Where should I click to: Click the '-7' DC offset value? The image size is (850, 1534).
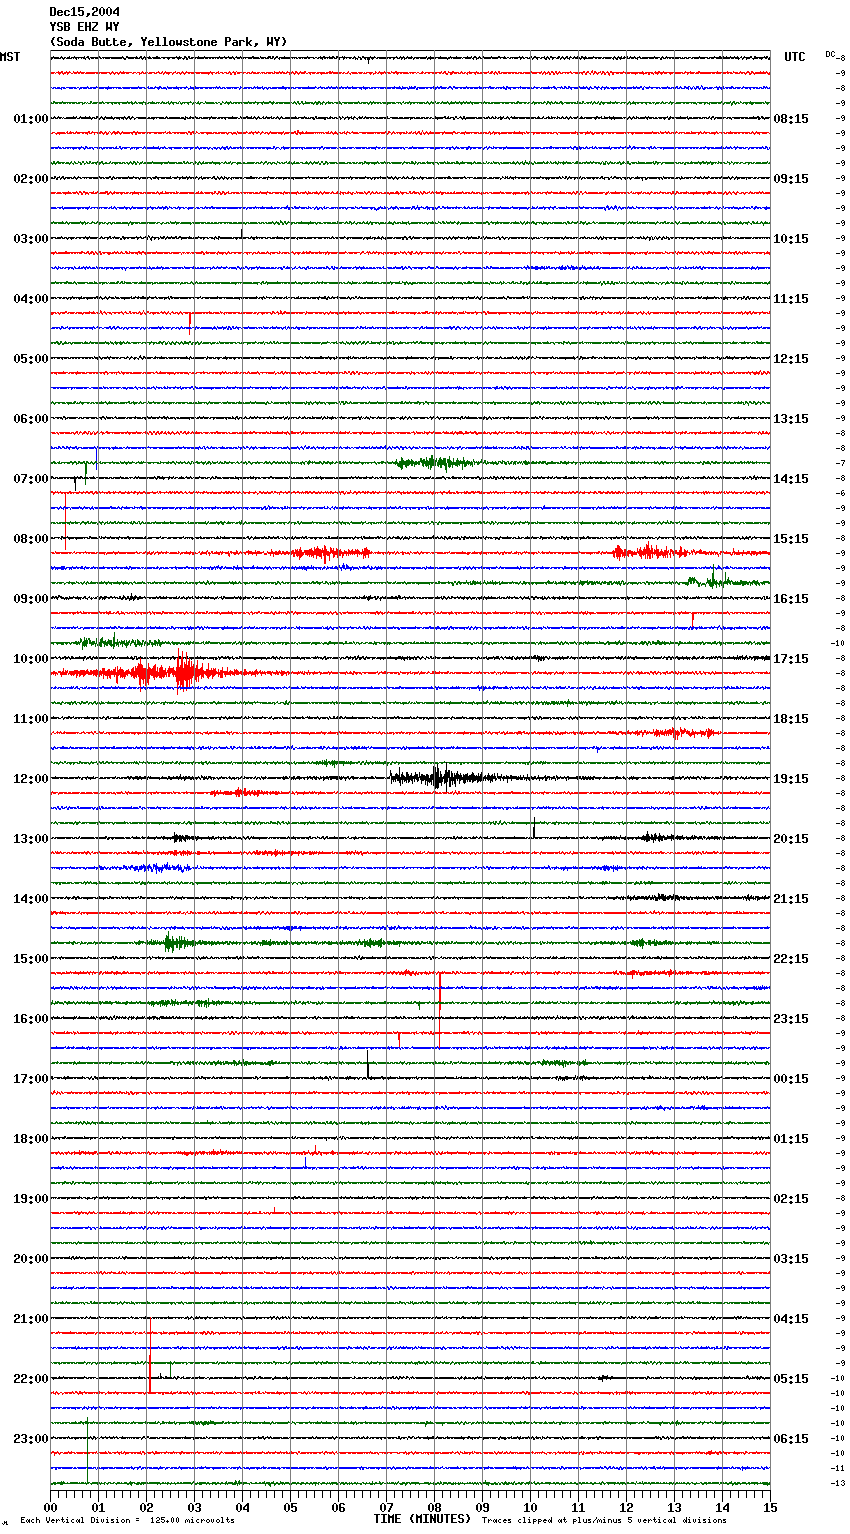pyautogui.click(x=840, y=463)
